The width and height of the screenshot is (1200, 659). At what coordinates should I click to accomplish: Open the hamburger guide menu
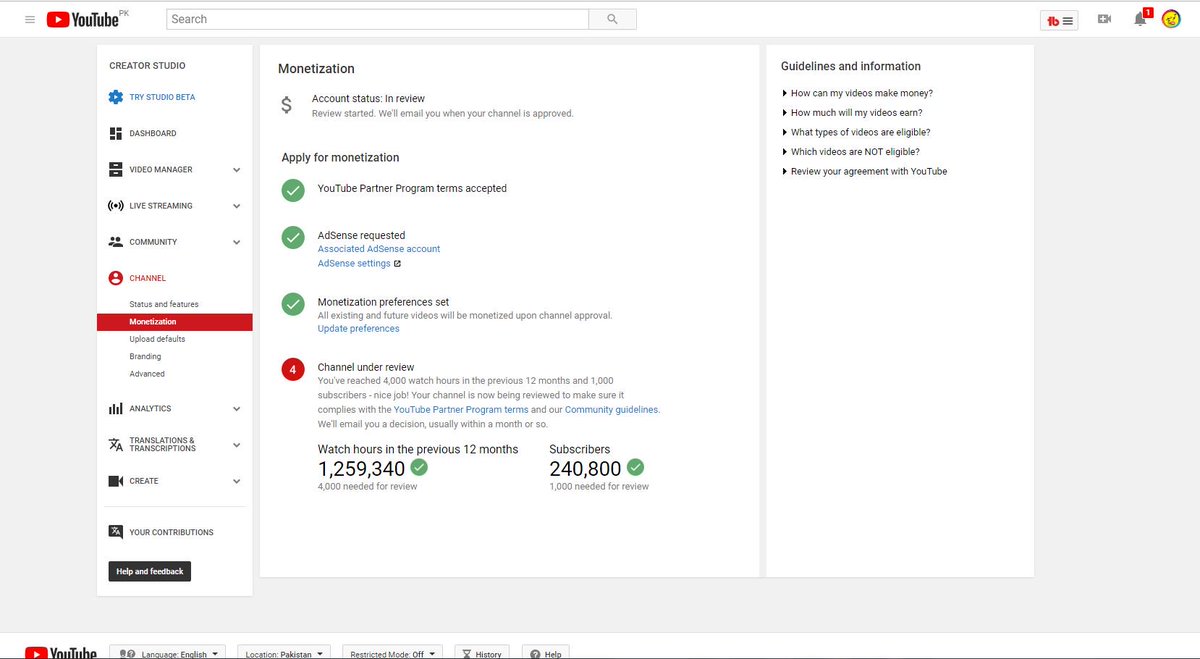(29, 20)
